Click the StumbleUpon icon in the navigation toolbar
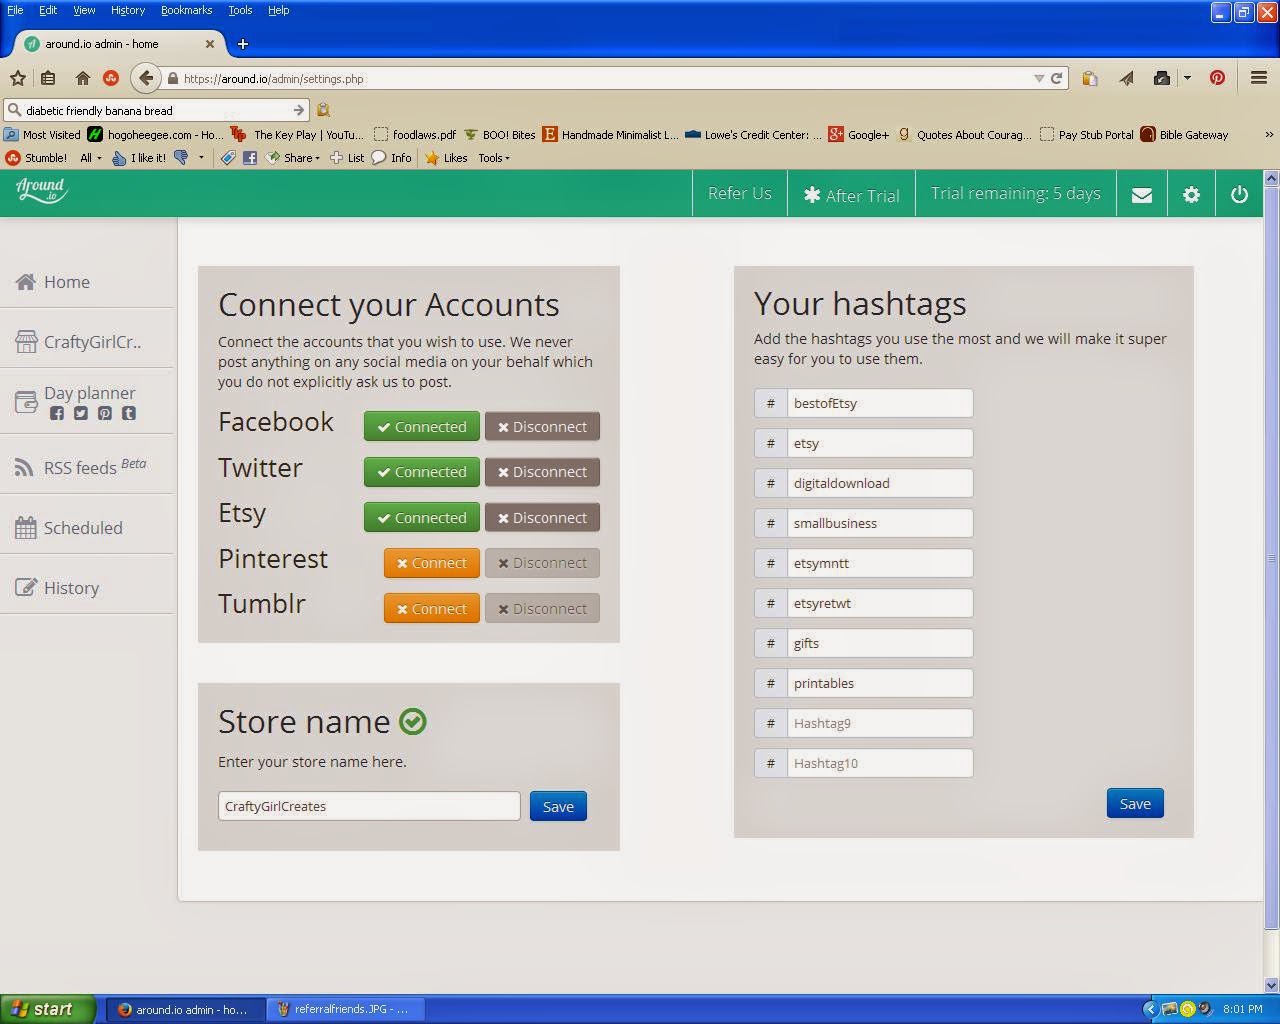 point(111,78)
